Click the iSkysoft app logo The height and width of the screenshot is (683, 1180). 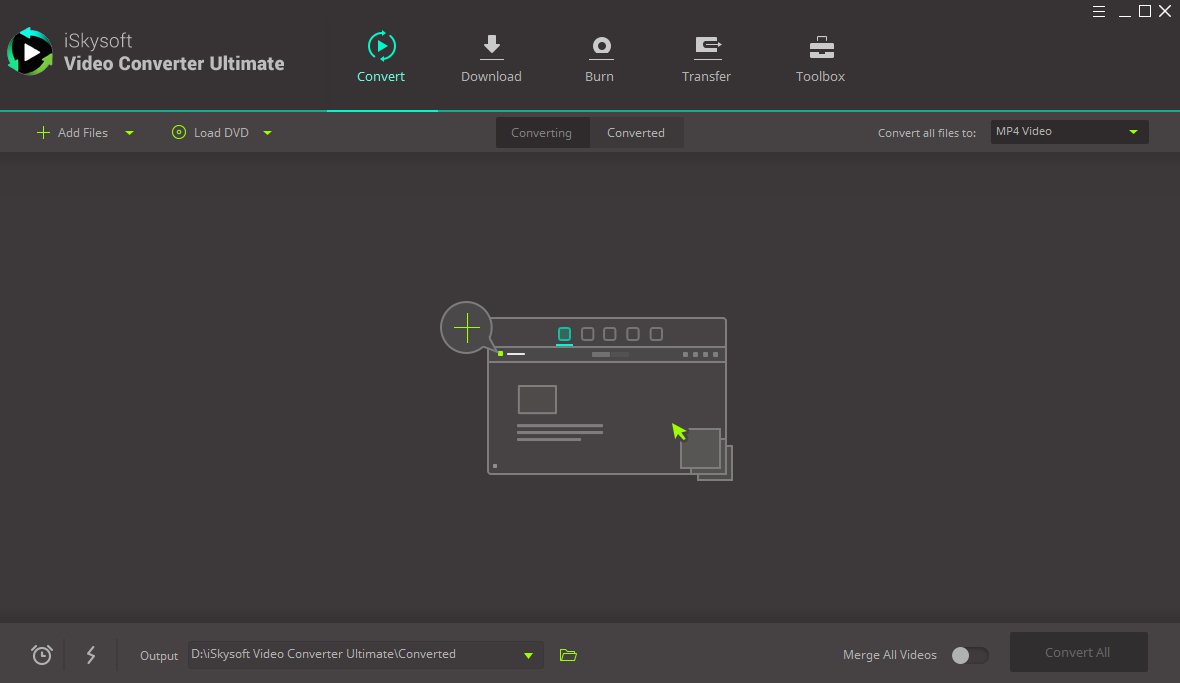(x=30, y=50)
